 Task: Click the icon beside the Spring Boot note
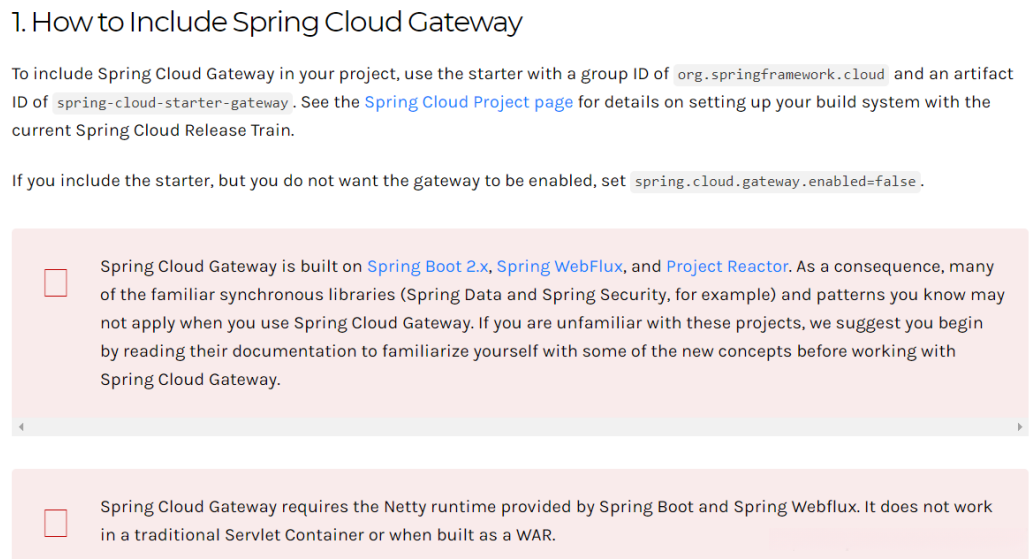[56, 283]
